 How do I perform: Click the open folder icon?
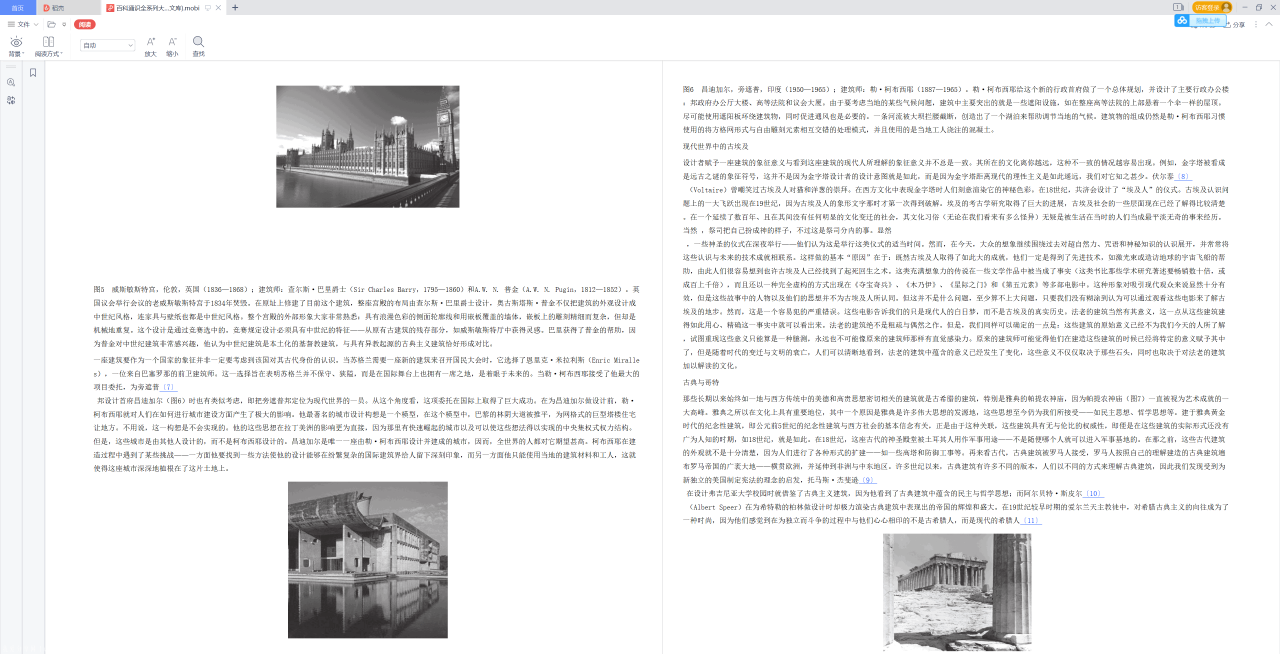51,24
